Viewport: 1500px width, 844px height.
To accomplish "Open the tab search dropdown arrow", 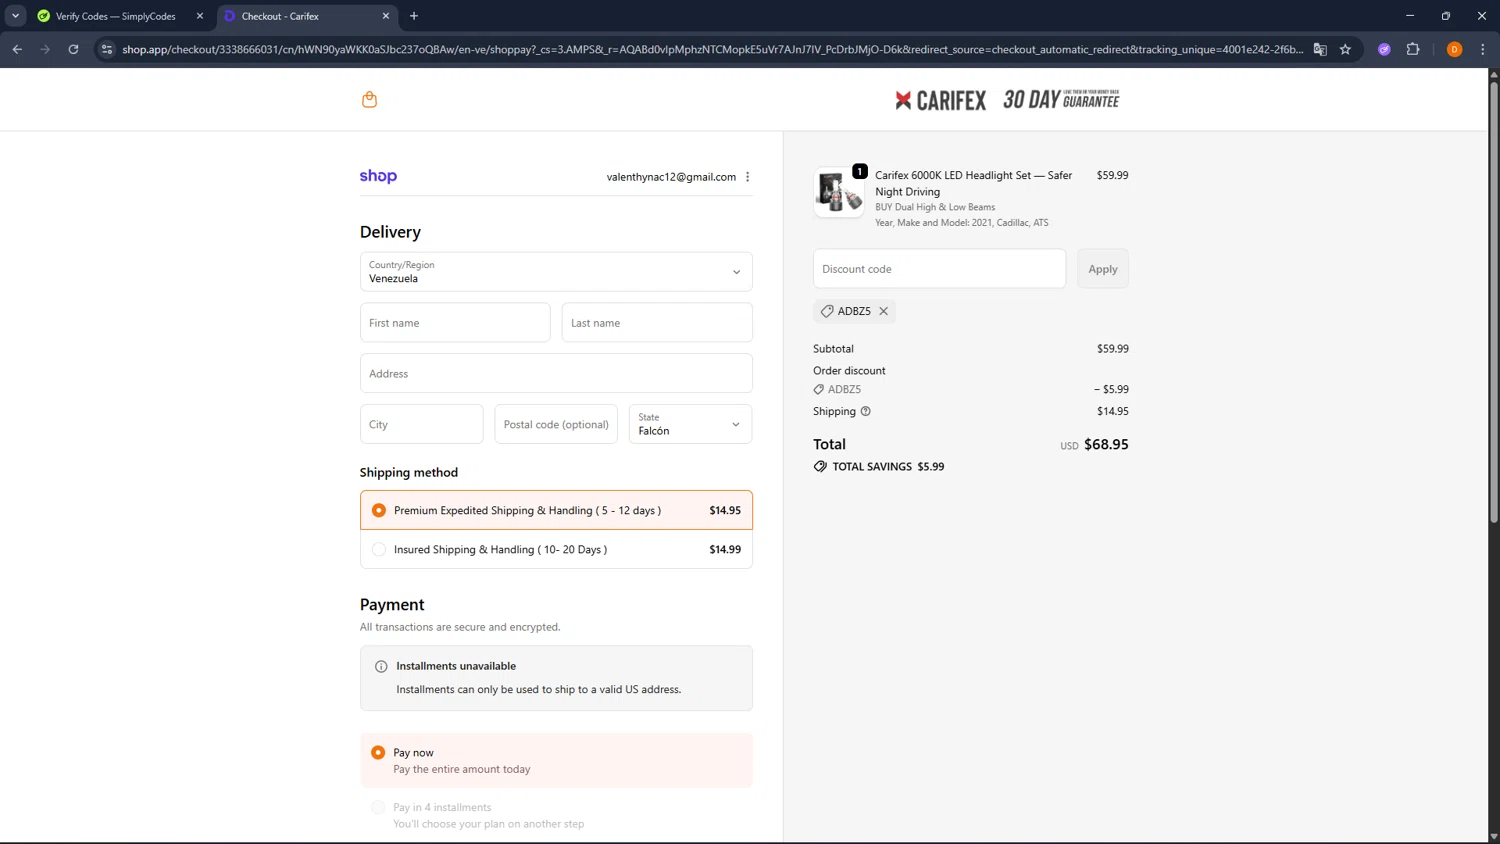I will (15, 16).
